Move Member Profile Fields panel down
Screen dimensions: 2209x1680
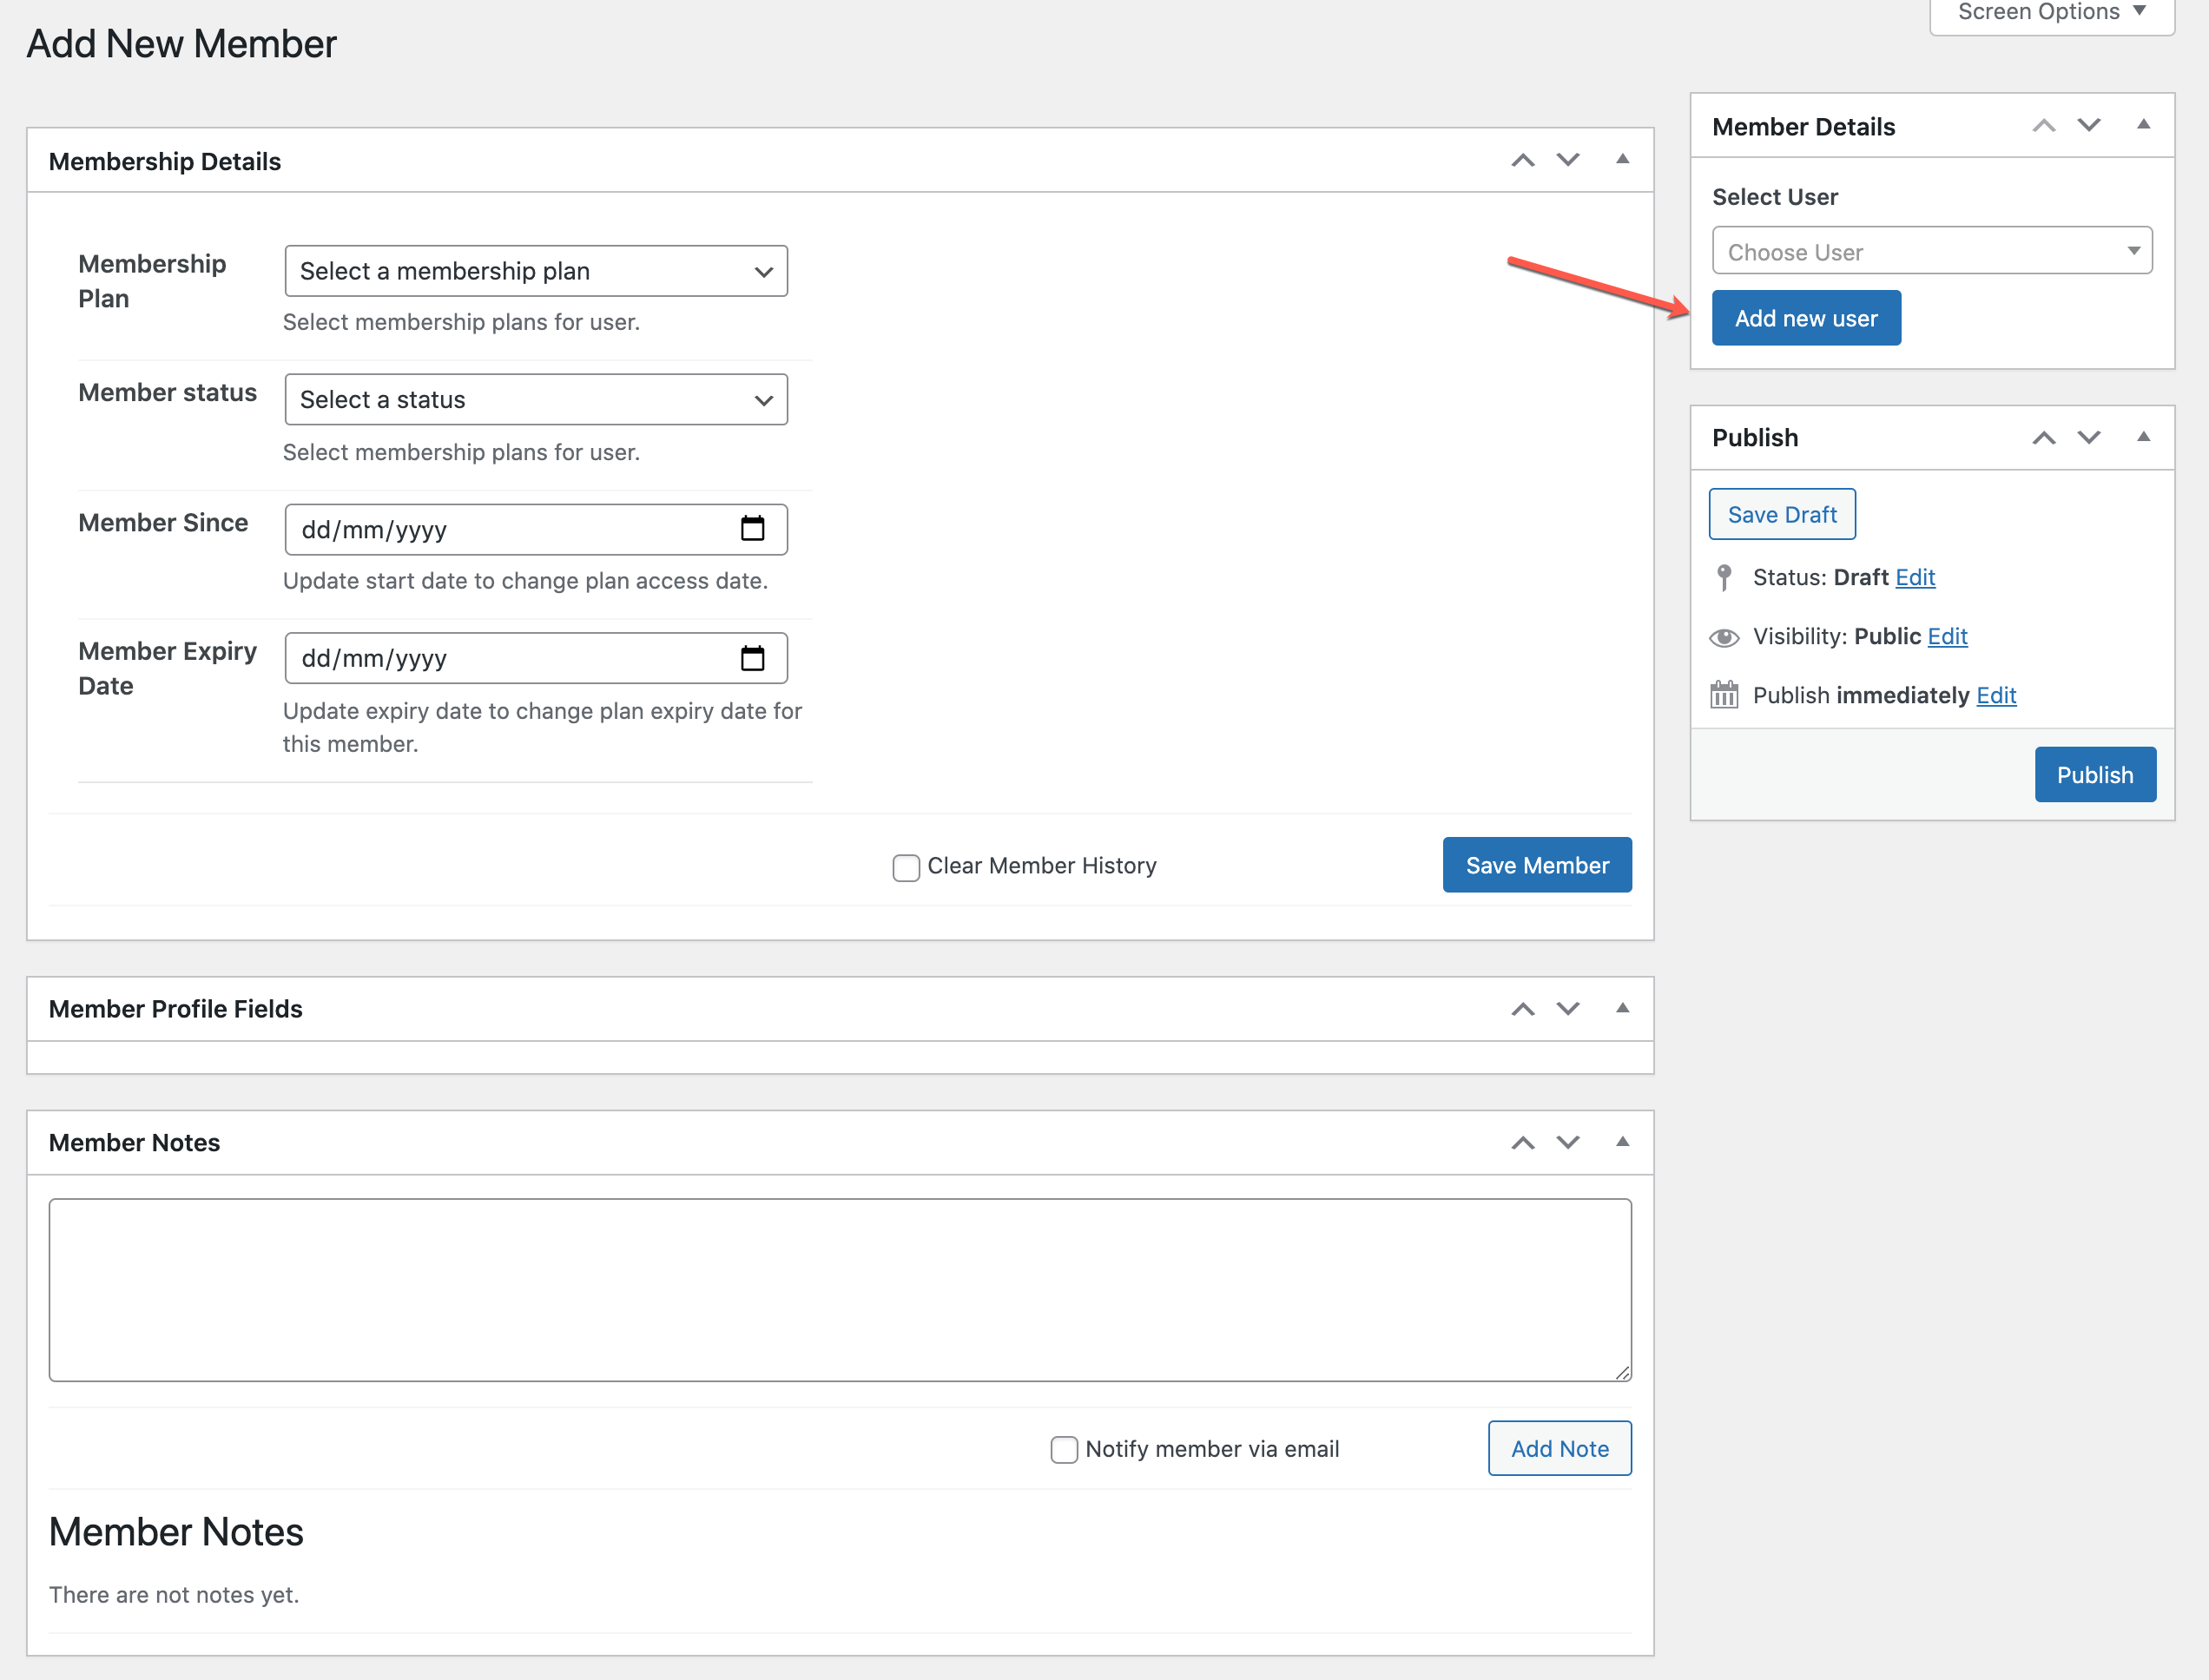pyautogui.click(x=1567, y=1009)
